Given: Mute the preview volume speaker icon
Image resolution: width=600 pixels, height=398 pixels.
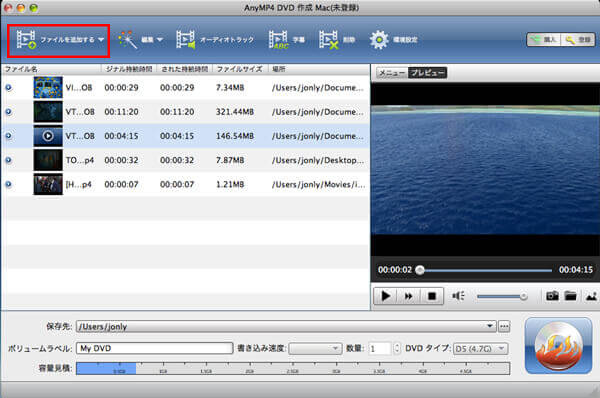Looking at the screenshot, I should [x=458, y=296].
